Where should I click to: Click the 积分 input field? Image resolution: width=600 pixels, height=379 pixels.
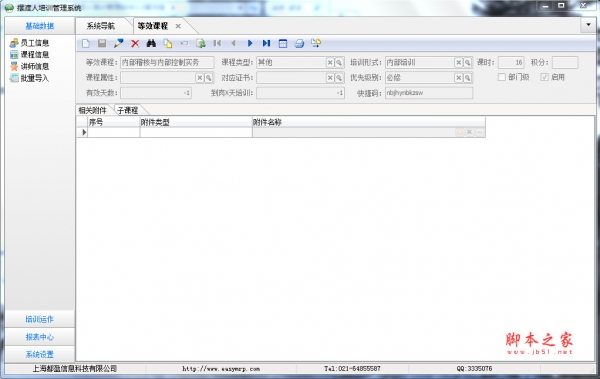tap(565, 62)
